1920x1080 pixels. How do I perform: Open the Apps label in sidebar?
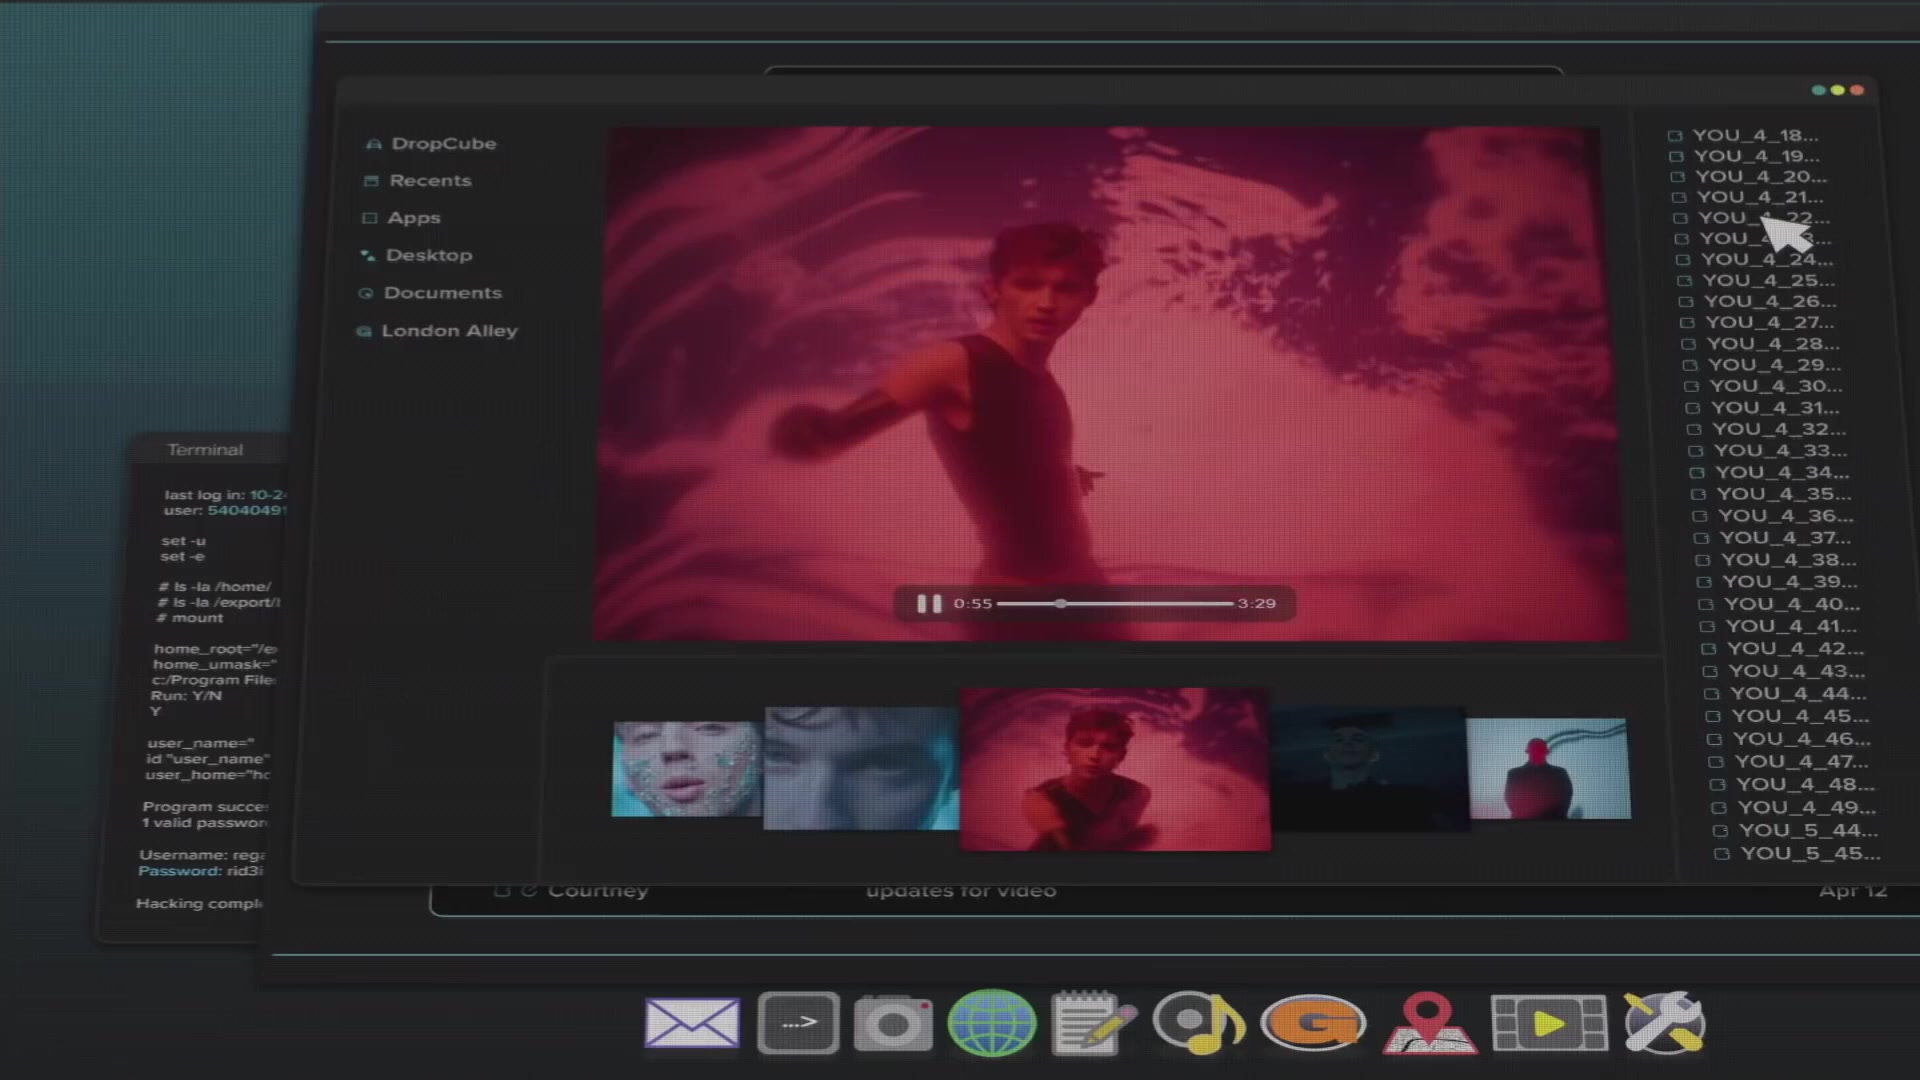point(414,218)
